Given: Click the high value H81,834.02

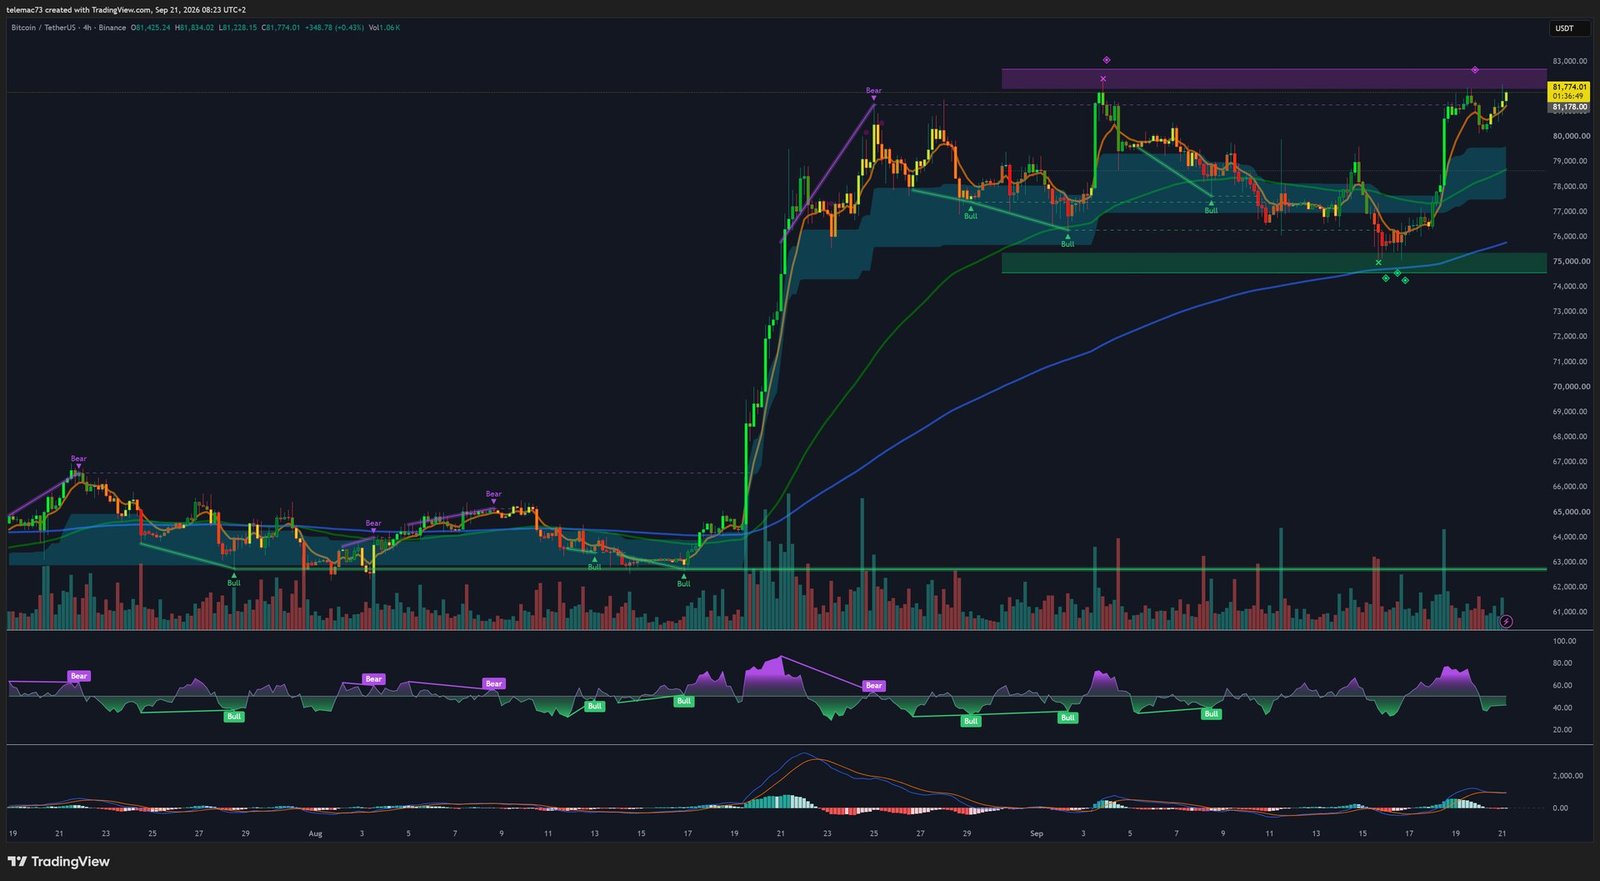Looking at the screenshot, I should (x=195, y=27).
